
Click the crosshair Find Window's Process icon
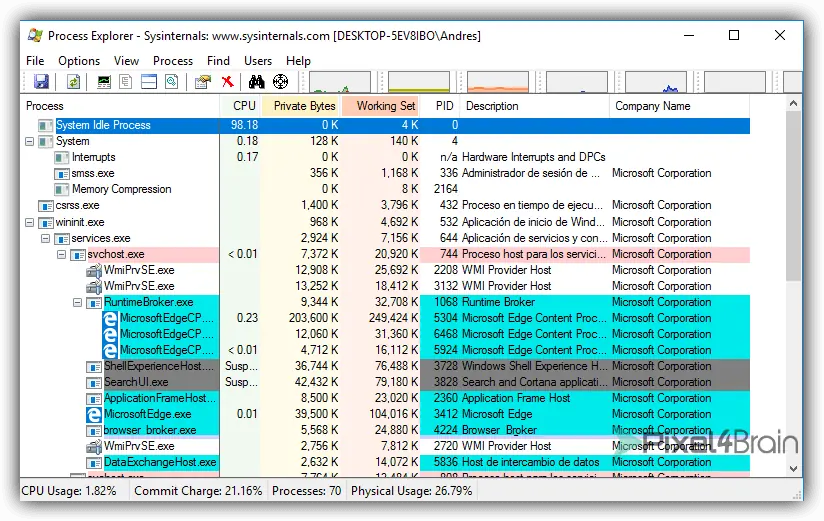[281, 81]
